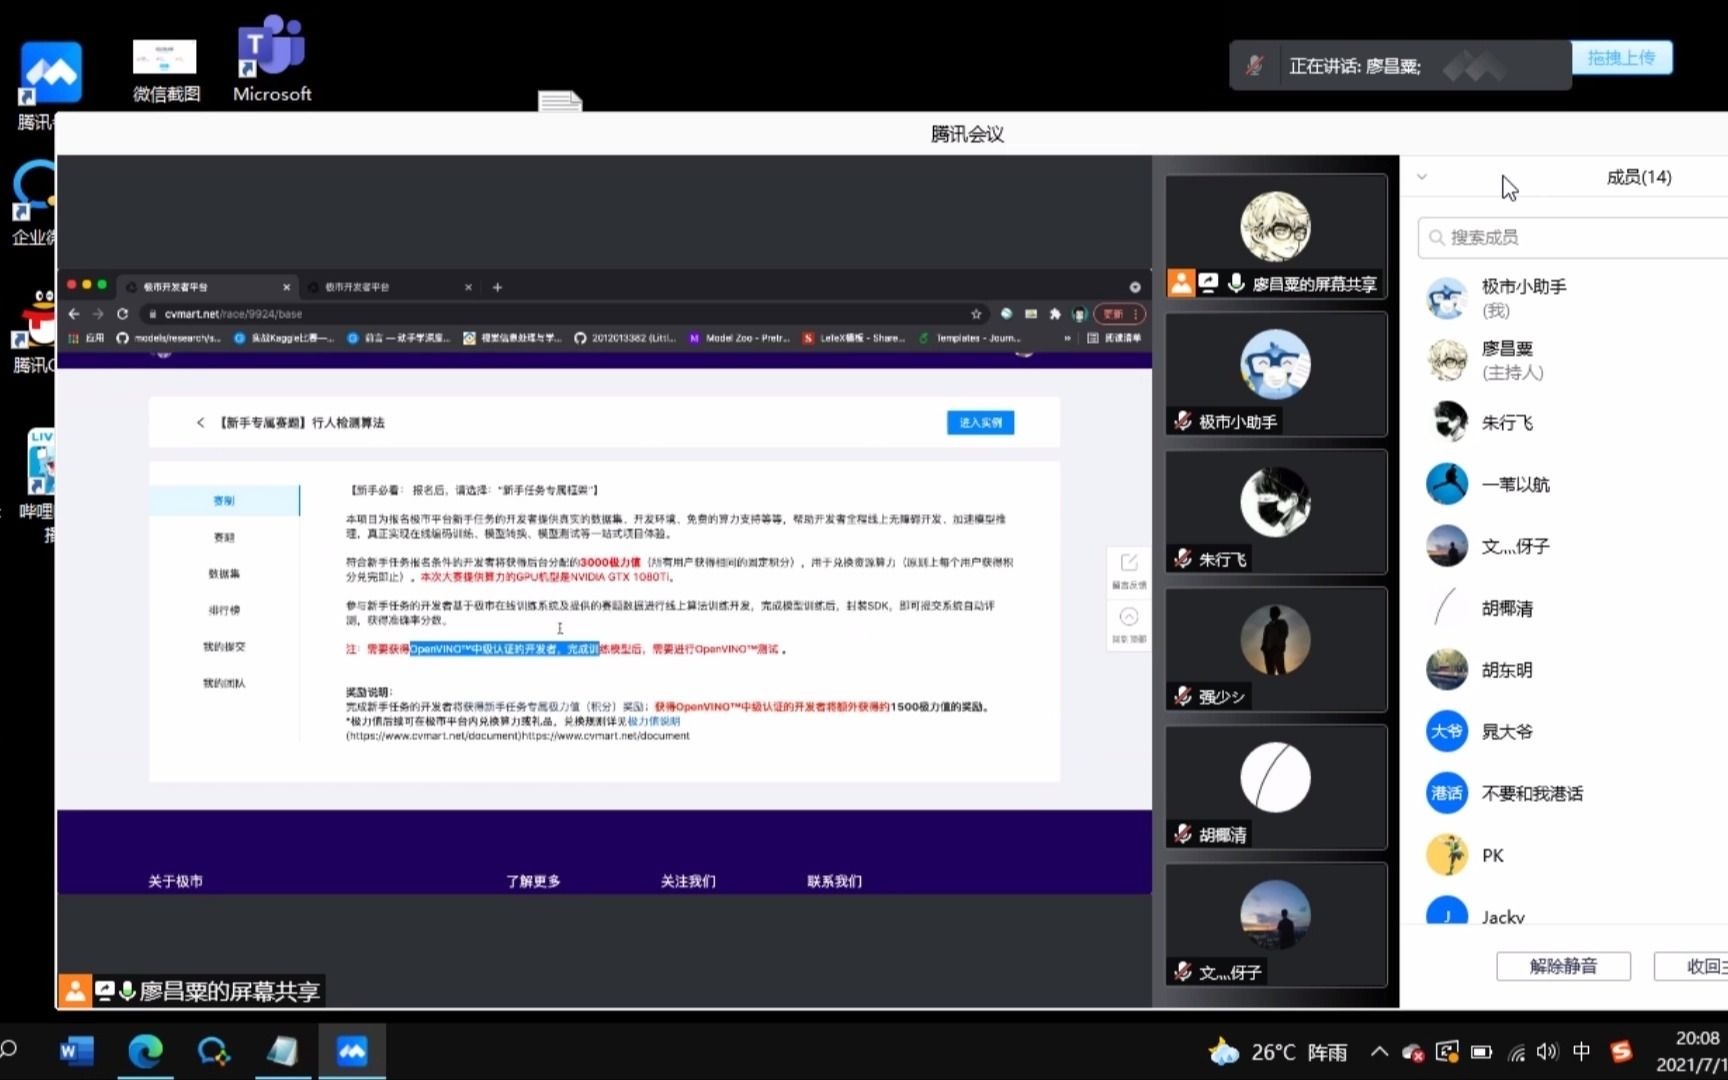
Task: Click the 文...伢子 video tile
Action: click(x=1276, y=925)
